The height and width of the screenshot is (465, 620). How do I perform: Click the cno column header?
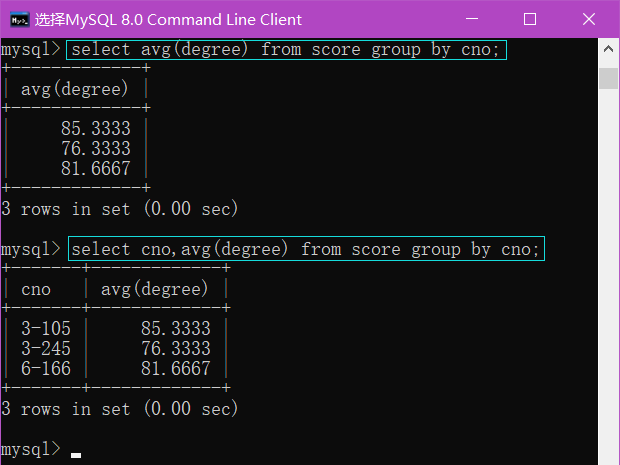point(36,290)
